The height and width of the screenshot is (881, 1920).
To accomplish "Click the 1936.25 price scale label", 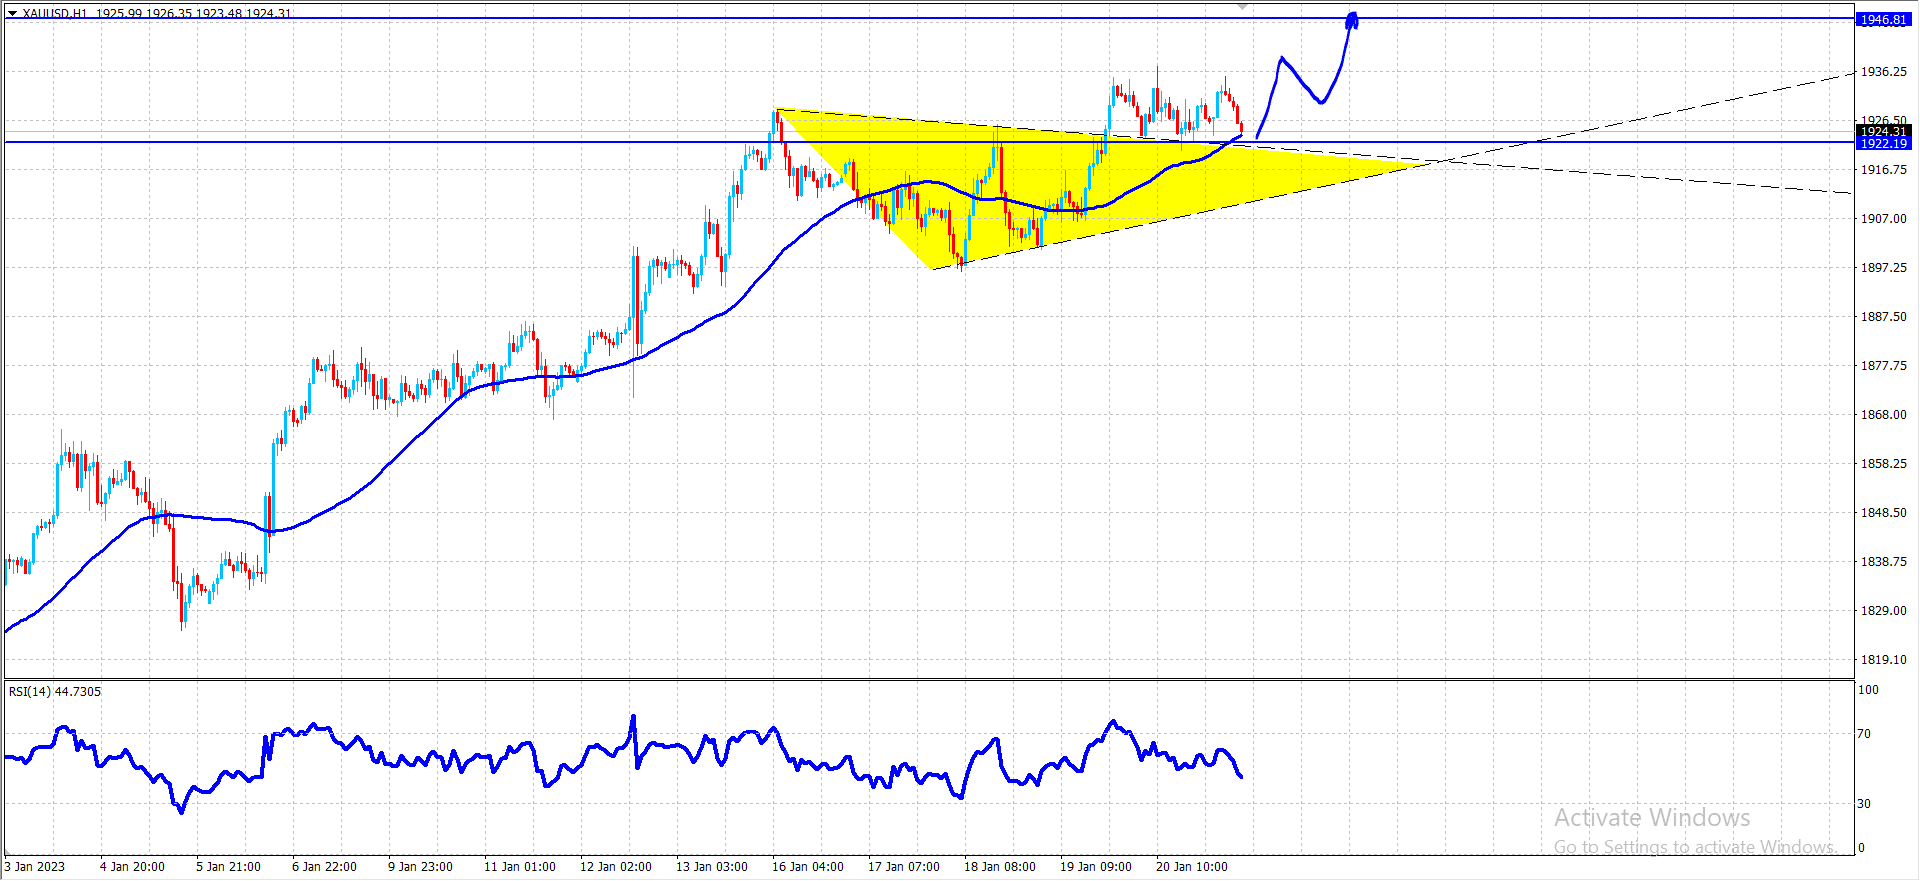I will point(1883,71).
